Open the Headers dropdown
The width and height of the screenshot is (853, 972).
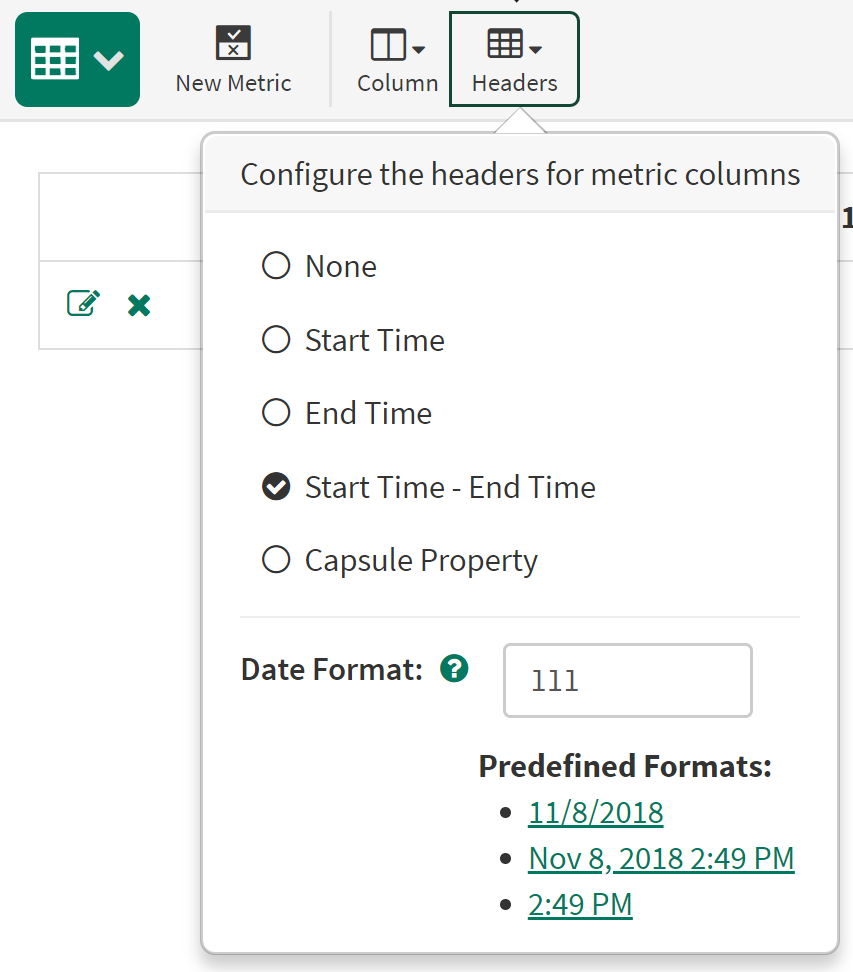pos(514,60)
